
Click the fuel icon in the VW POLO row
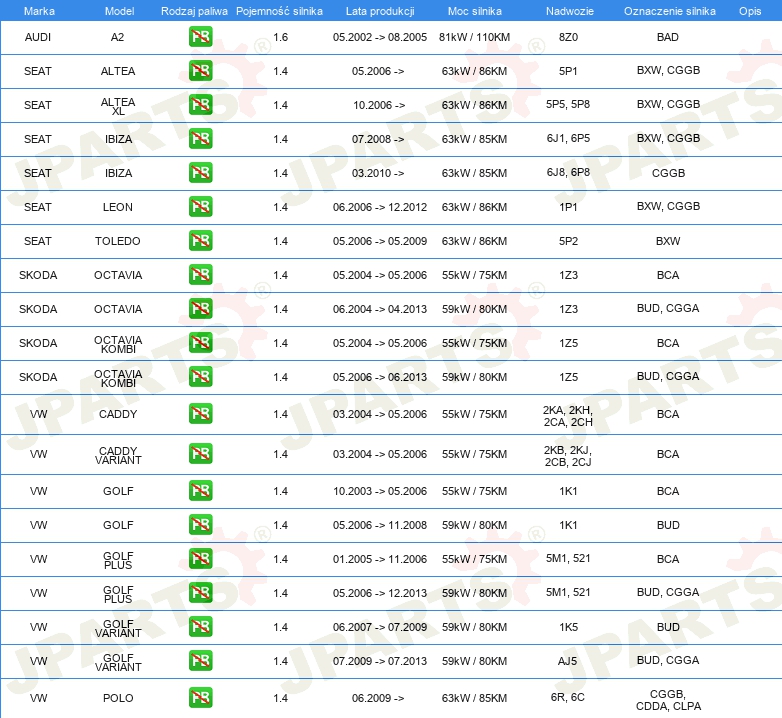point(200,698)
